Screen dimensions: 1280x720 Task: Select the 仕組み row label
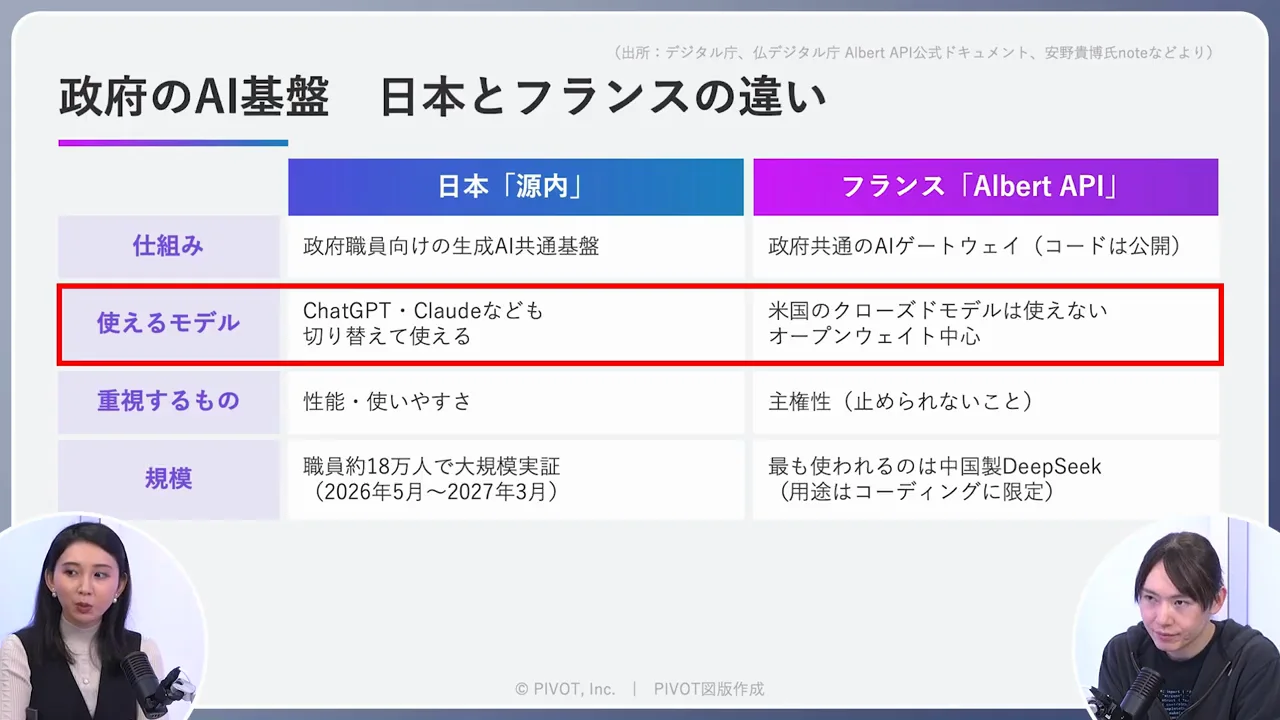coord(168,246)
